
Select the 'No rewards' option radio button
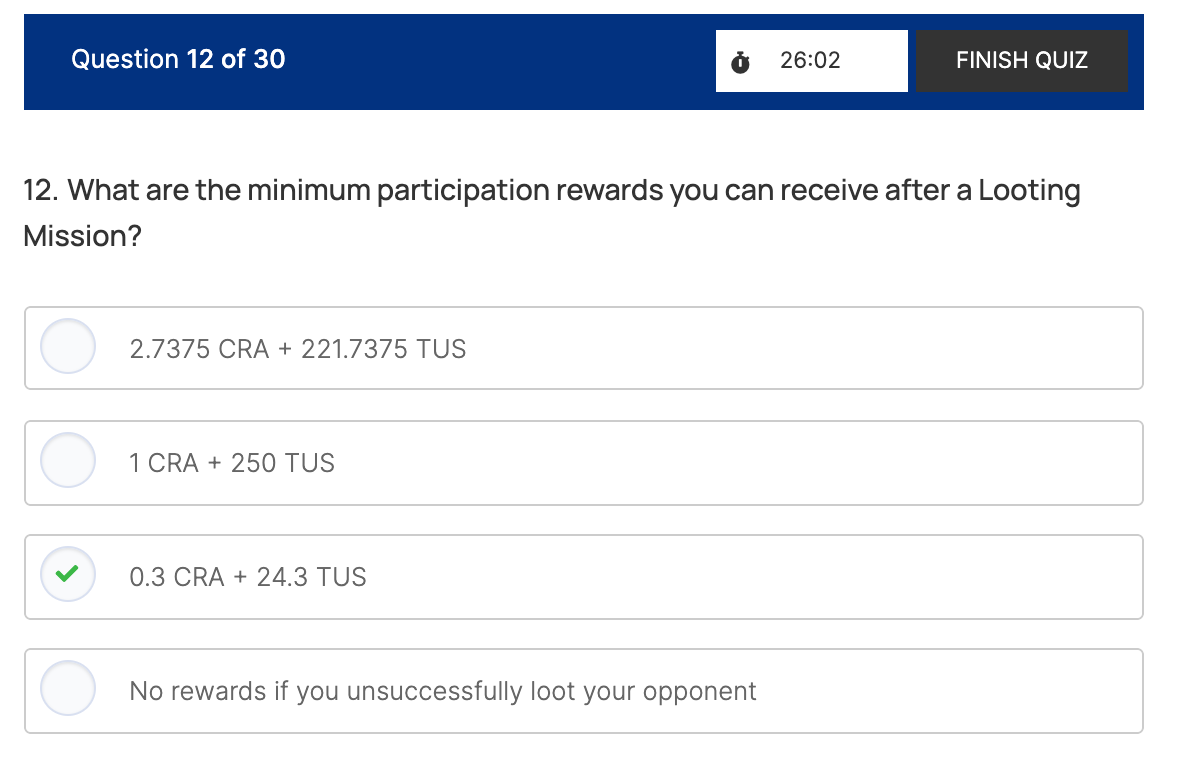point(68,689)
